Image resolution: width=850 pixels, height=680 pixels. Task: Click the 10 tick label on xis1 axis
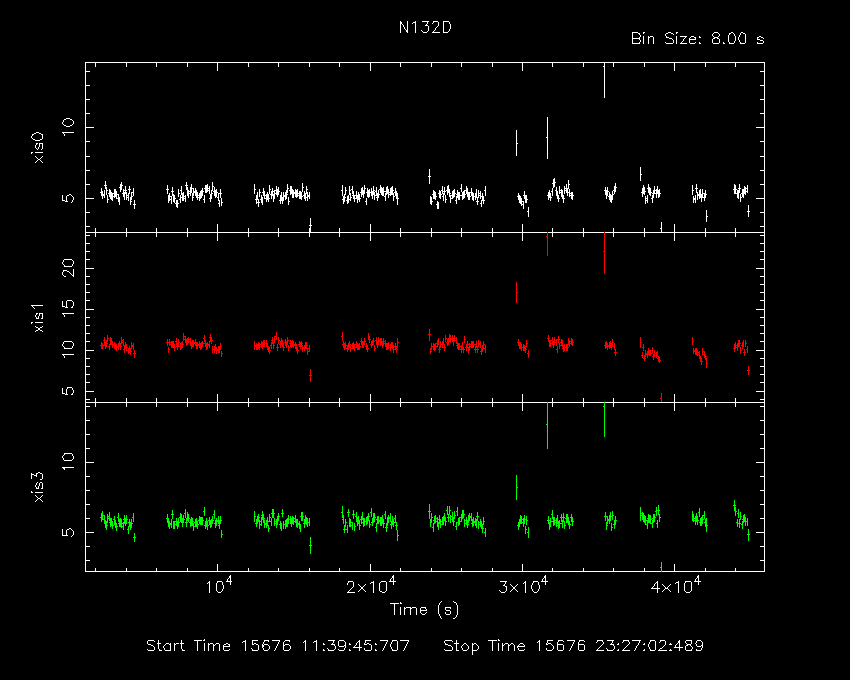point(68,350)
